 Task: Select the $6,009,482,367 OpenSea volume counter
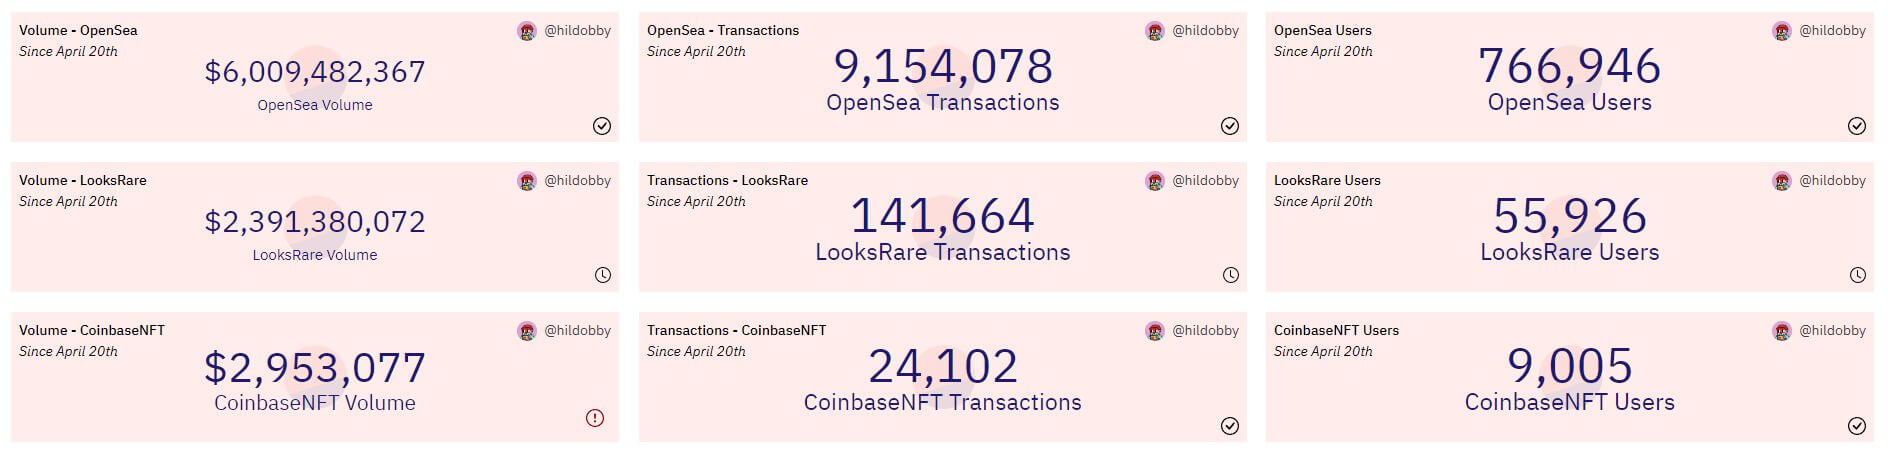tap(315, 72)
